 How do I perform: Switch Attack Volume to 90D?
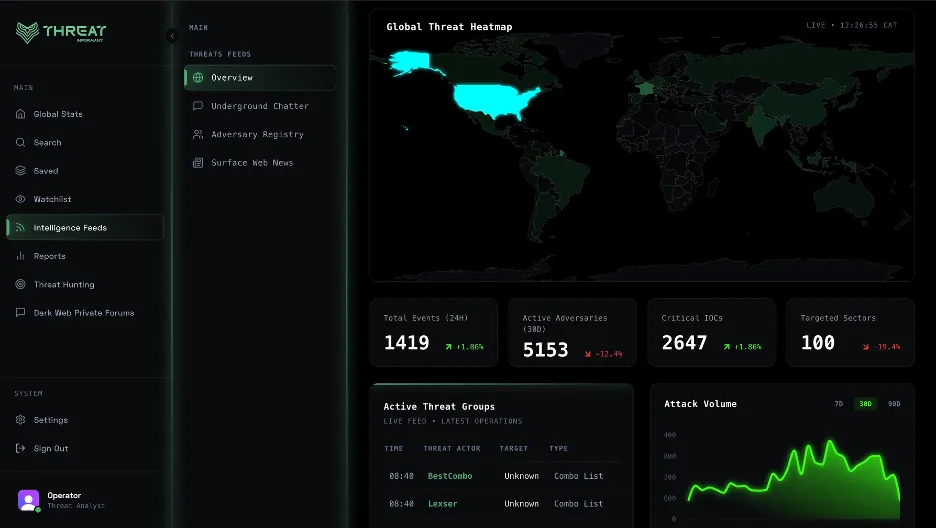point(894,404)
